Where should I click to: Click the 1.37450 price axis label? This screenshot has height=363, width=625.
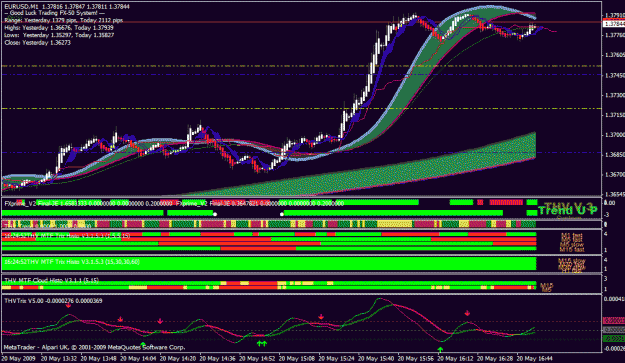tap(615, 75)
